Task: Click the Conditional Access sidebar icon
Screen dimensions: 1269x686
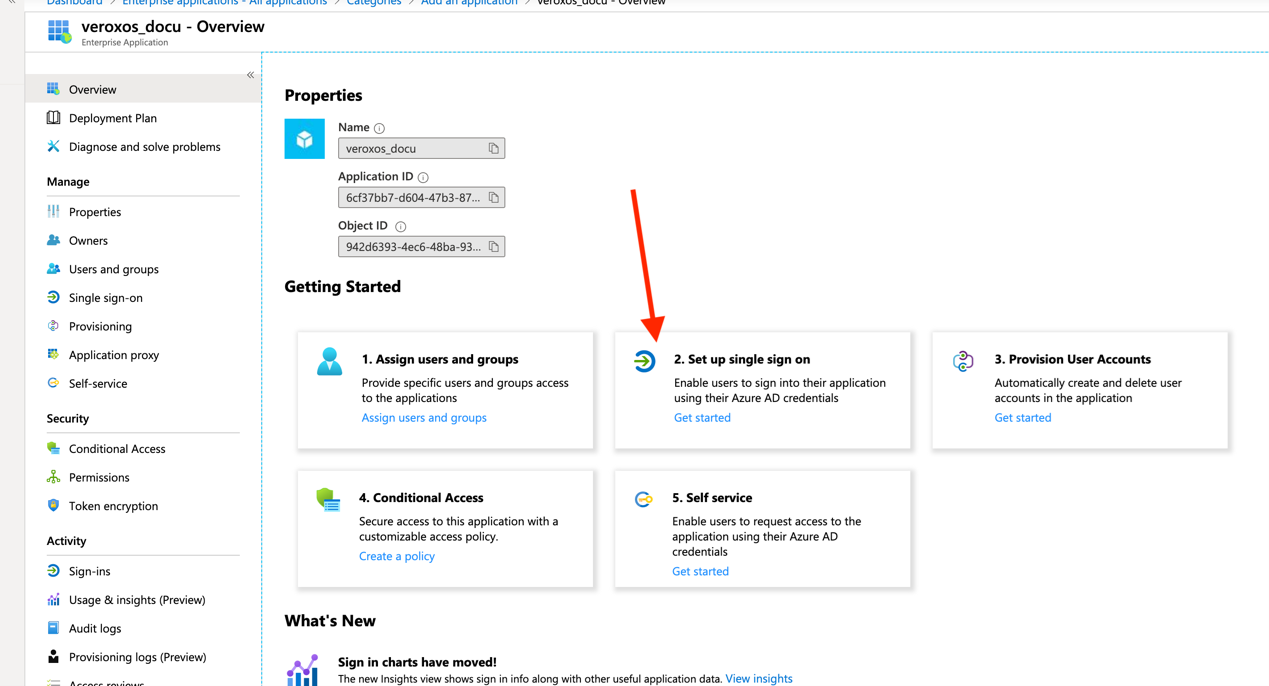Action: point(54,449)
